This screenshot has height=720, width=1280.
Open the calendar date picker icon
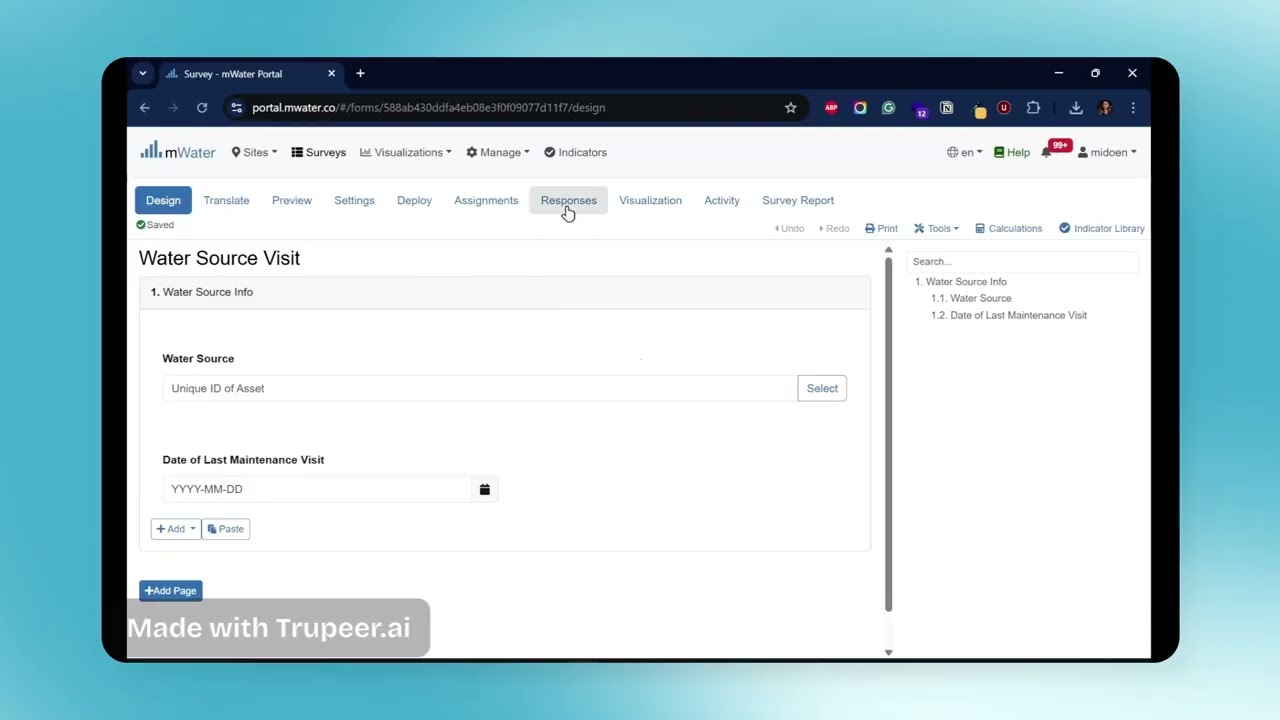point(485,489)
